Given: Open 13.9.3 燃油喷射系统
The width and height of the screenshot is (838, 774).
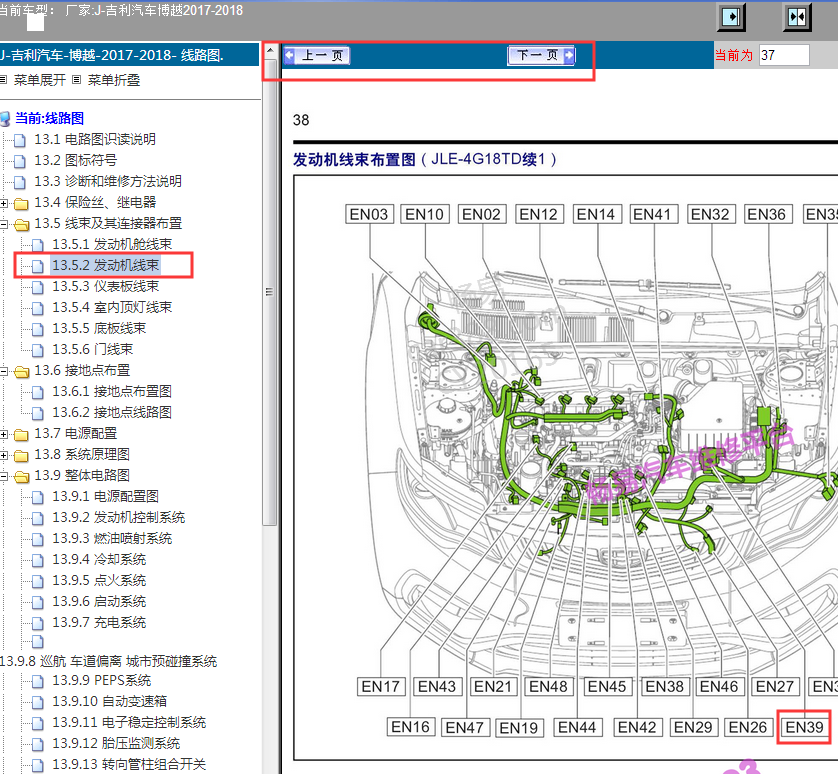Looking at the screenshot, I should (x=112, y=538).
